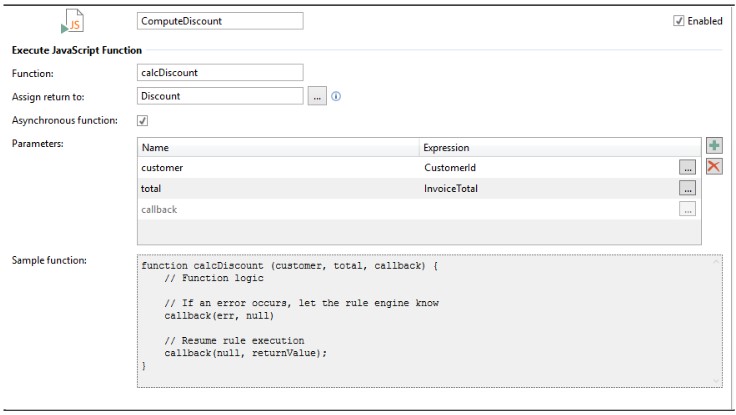This screenshot has height=415, width=736.
Task: Select the total parameter name cell
Action: tap(278, 188)
